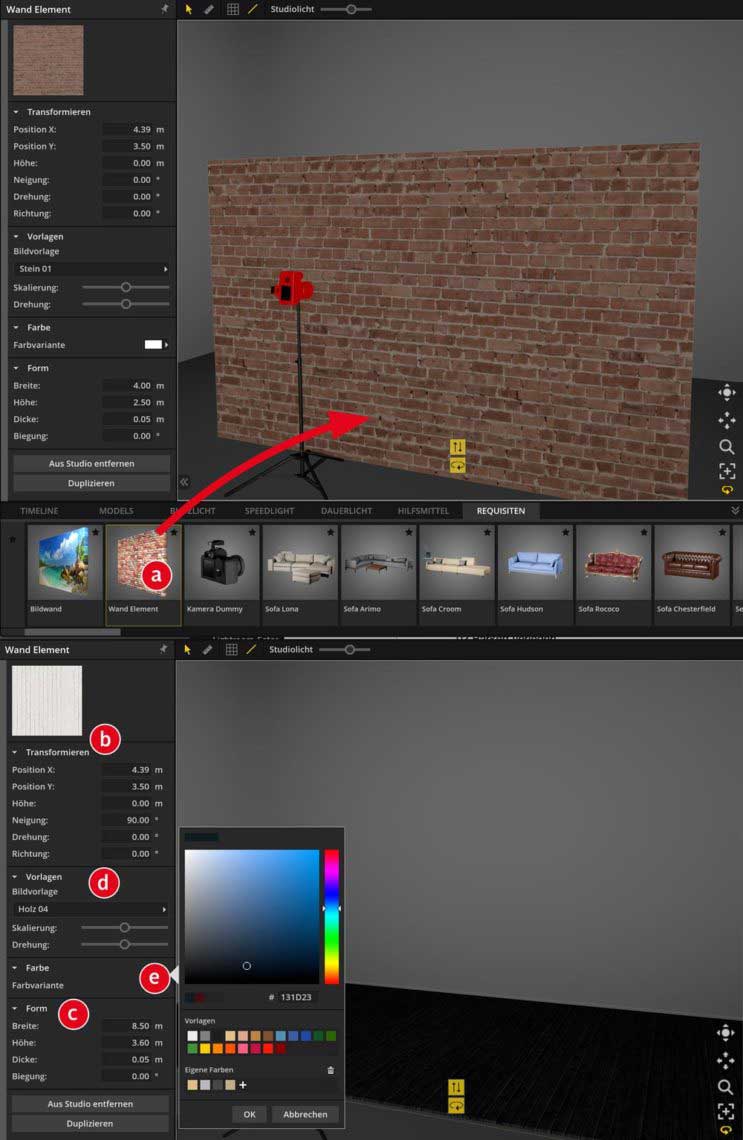
Task: Collapse Transformieren section in the Stein 01 panel
Action: tap(15, 112)
